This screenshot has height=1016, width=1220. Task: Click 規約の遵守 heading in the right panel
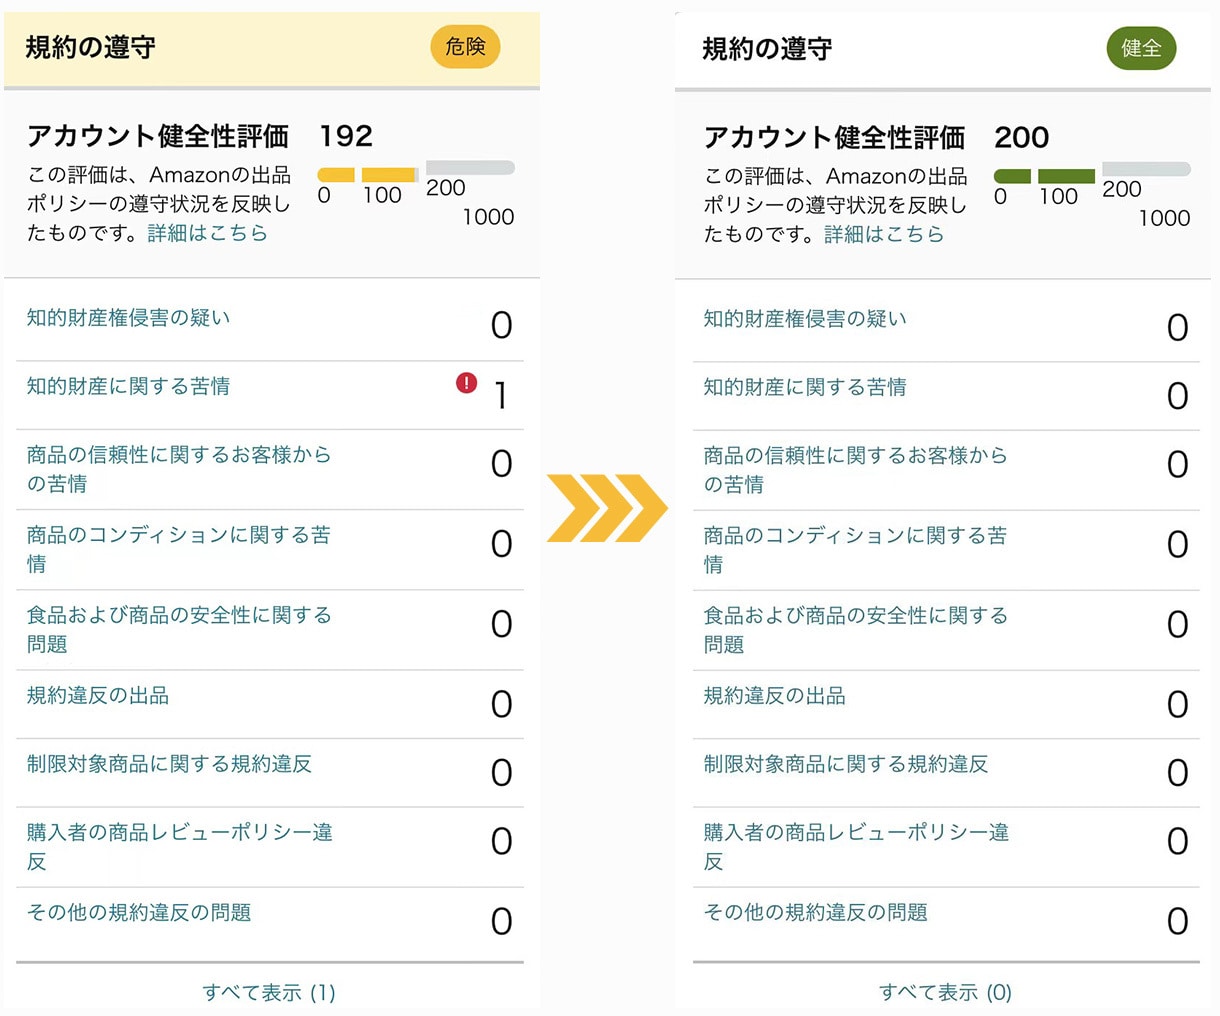[767, 48]
